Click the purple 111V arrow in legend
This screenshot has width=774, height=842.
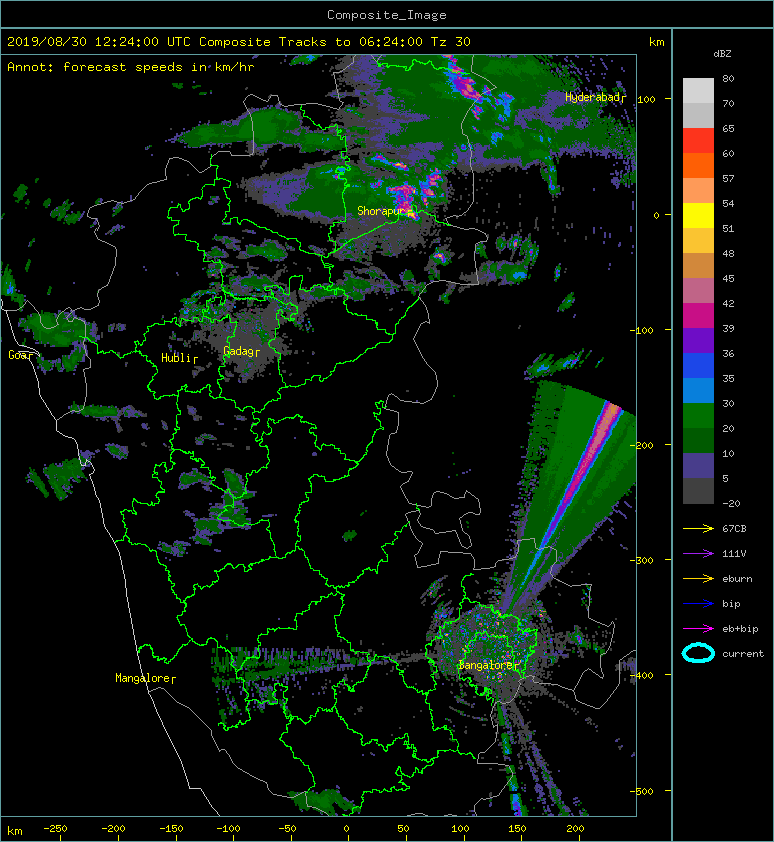[x=698, y=554]
